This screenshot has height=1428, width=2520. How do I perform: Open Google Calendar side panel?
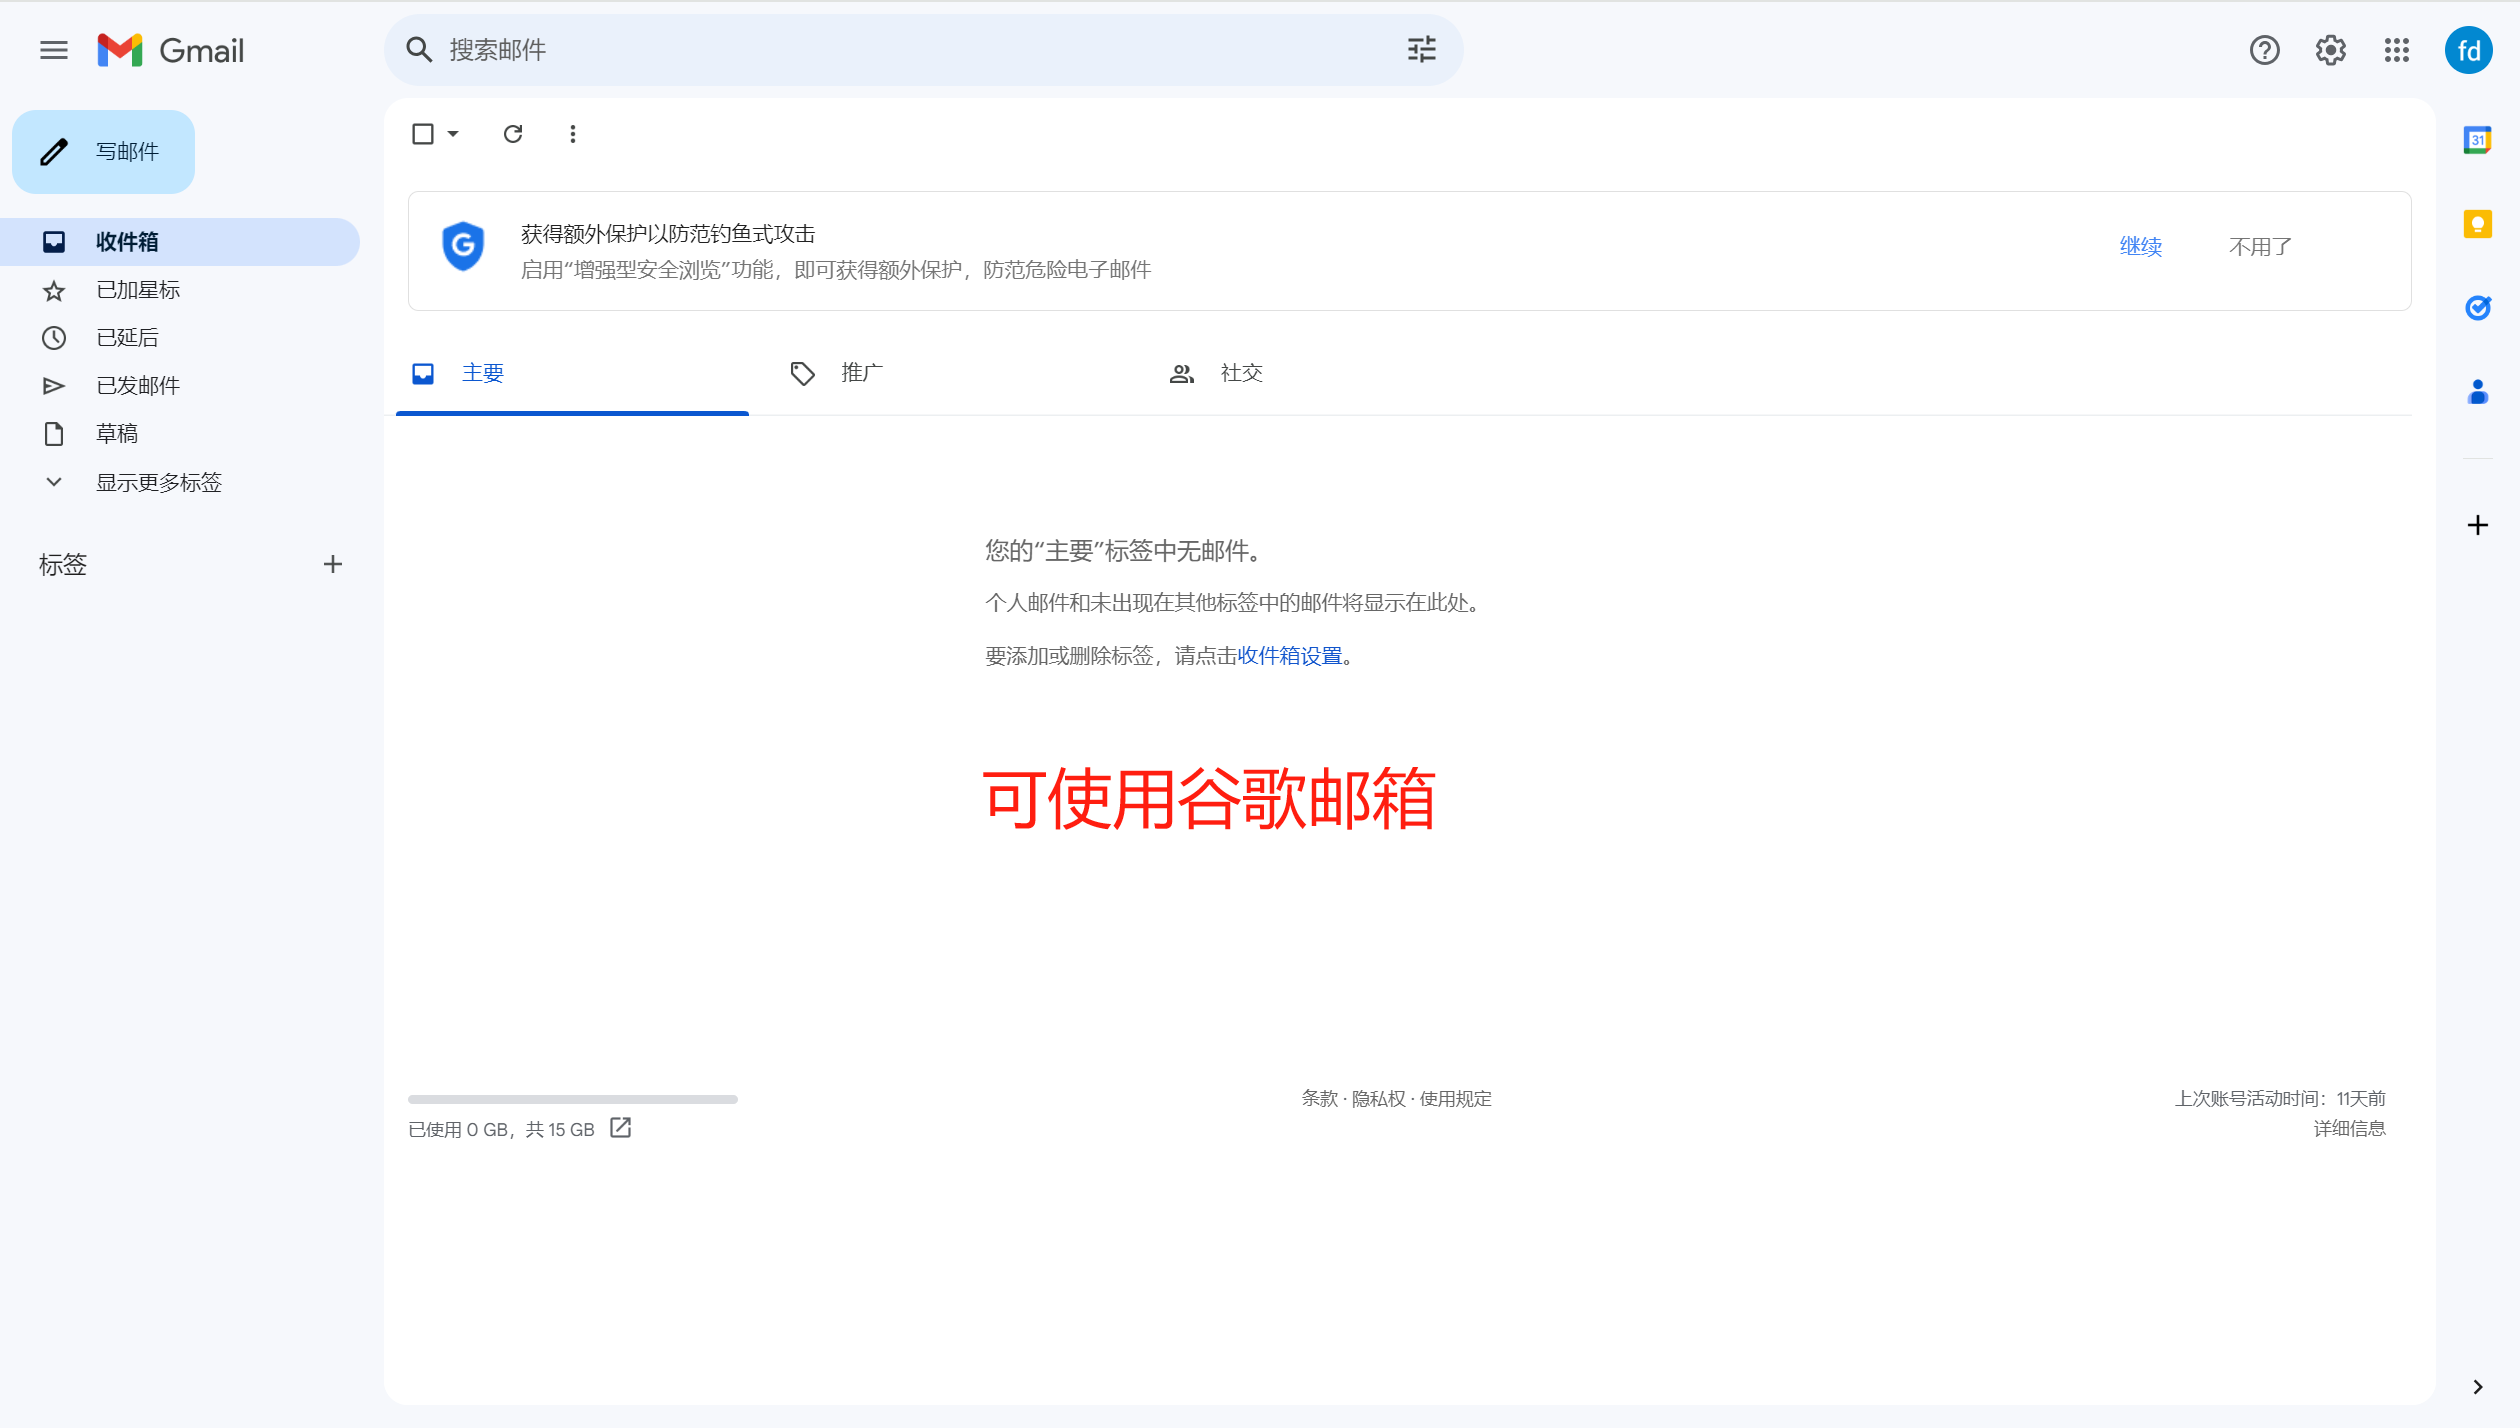tap(2477, 140)
